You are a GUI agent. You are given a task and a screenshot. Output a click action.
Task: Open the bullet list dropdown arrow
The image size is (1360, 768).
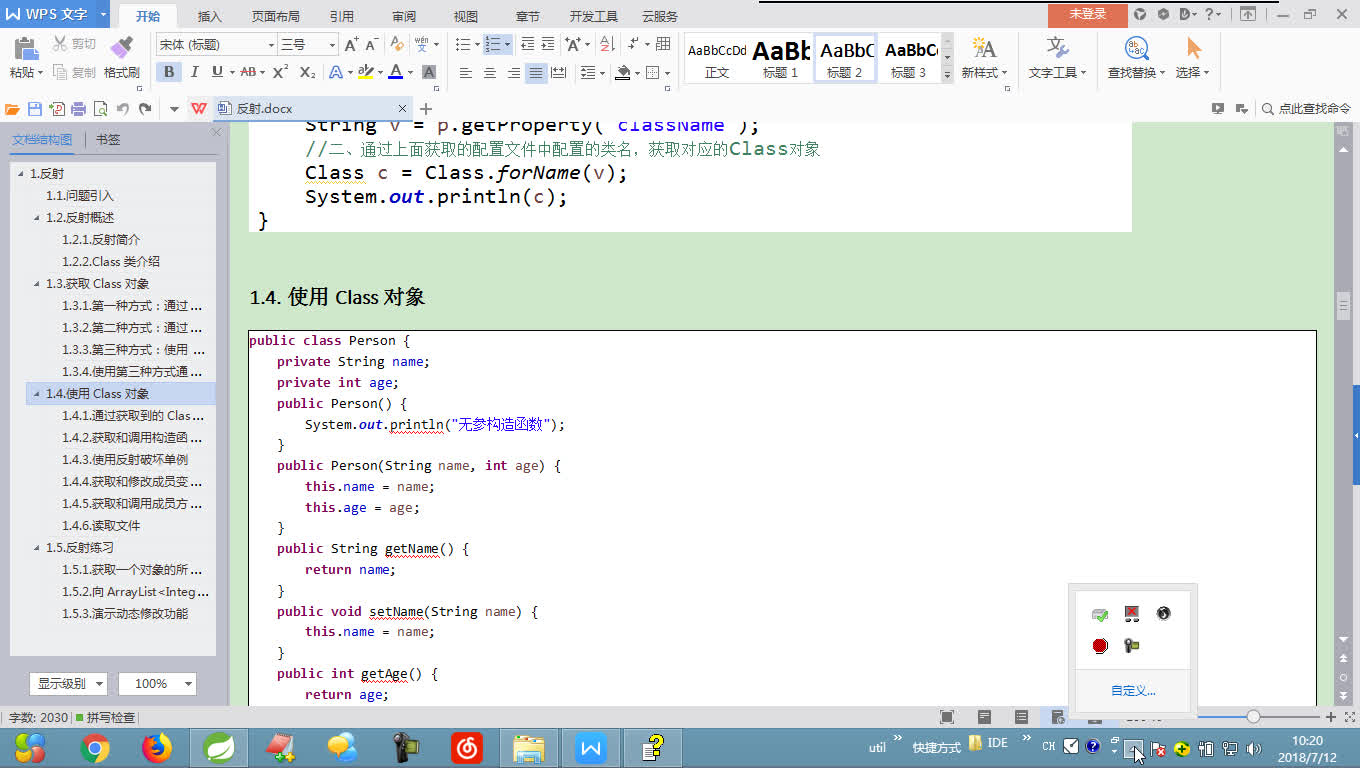click(476, 45)
